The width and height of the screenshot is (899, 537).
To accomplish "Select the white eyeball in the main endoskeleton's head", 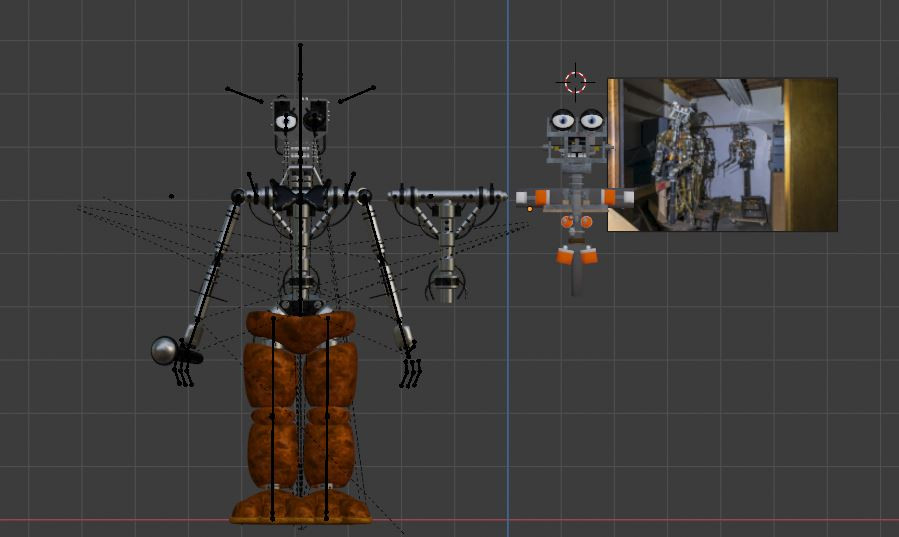I will coord(286,121).
